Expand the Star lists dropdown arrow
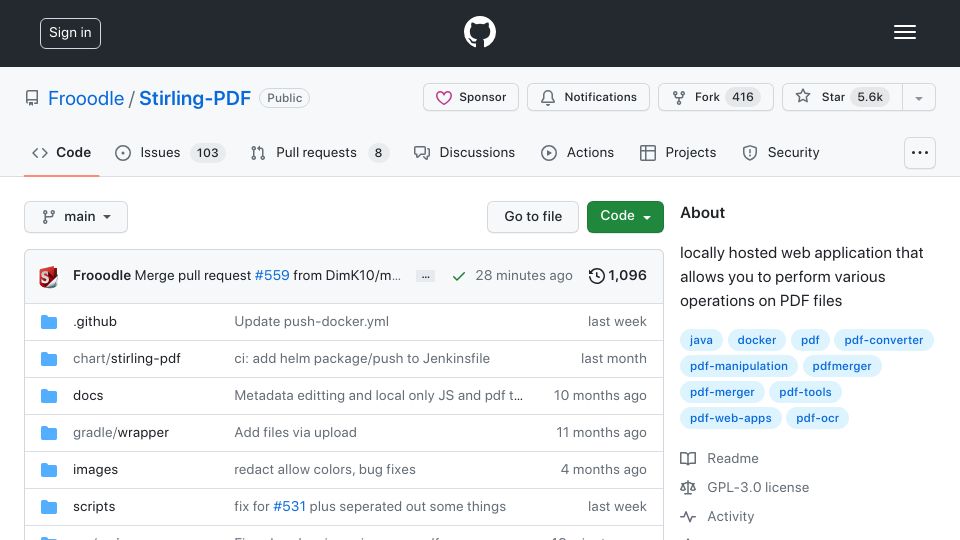960x540 pixels. 919,98
